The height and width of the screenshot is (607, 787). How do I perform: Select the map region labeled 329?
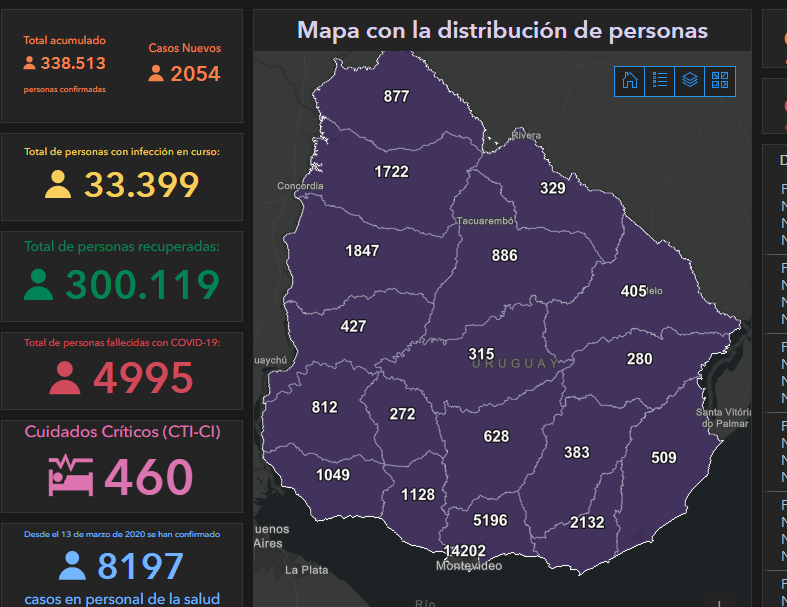[x=553, y=188]
